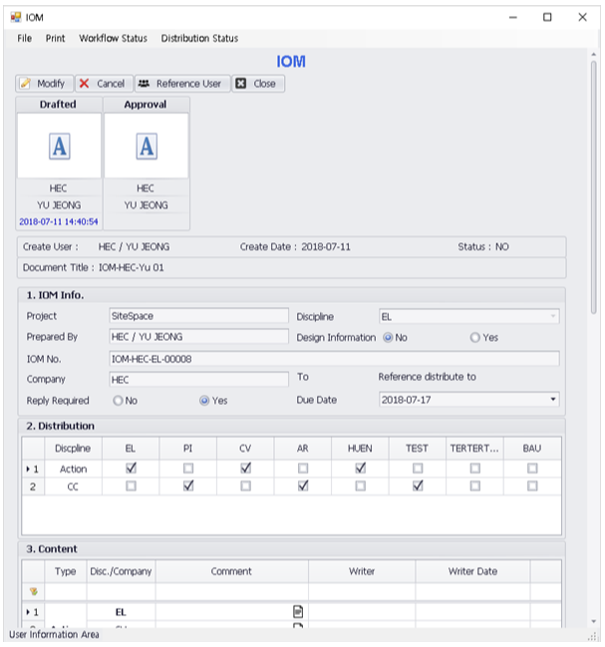This screenshot has width=605, height=647.
Task: Click the Close button's box icon
Action: 241,84
